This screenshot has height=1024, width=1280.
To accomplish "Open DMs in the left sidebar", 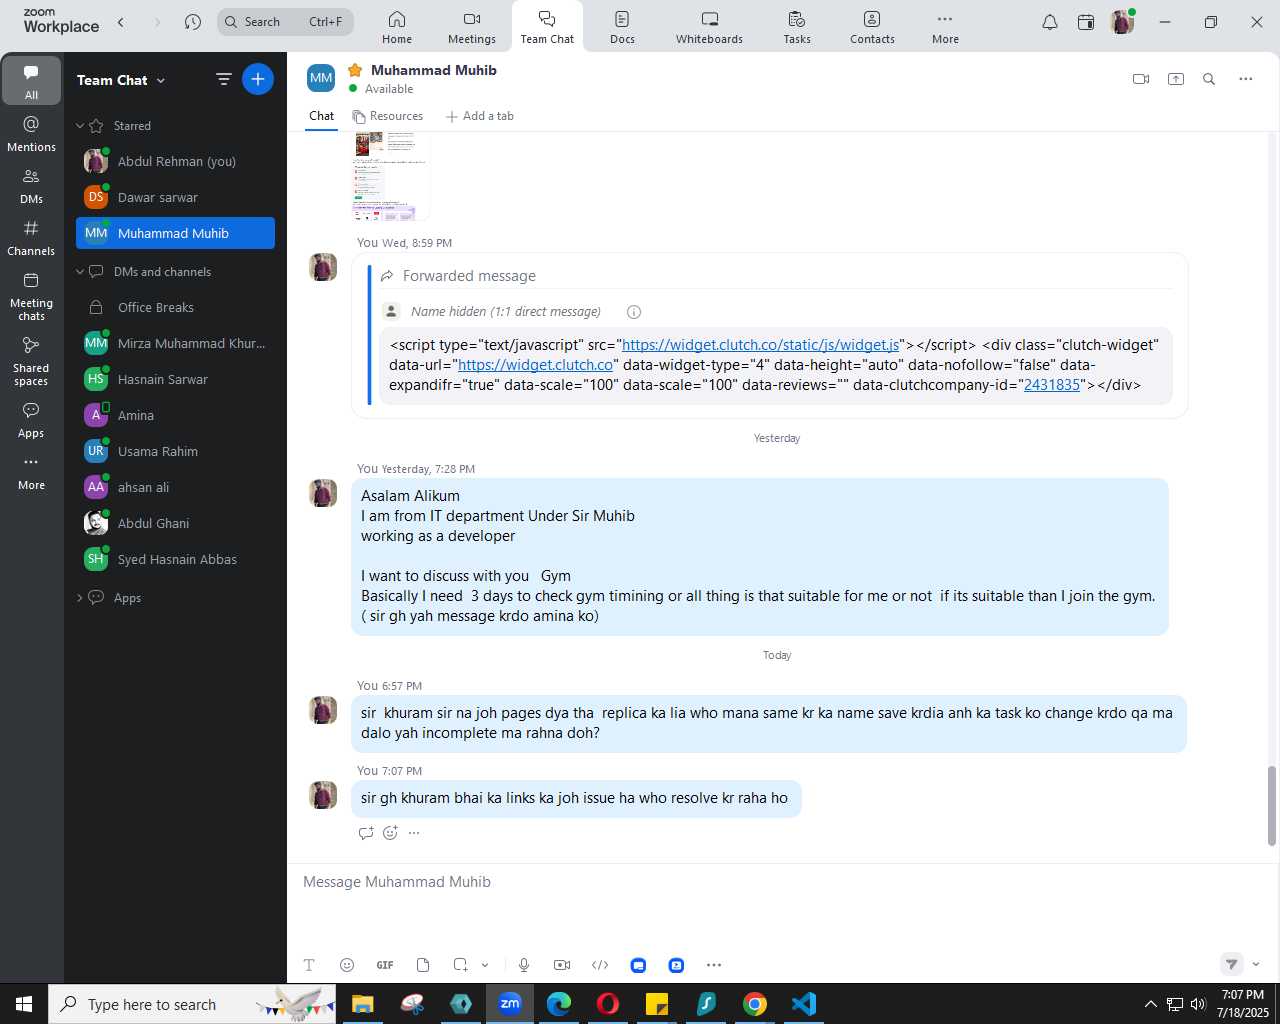I will click(31, 186).
